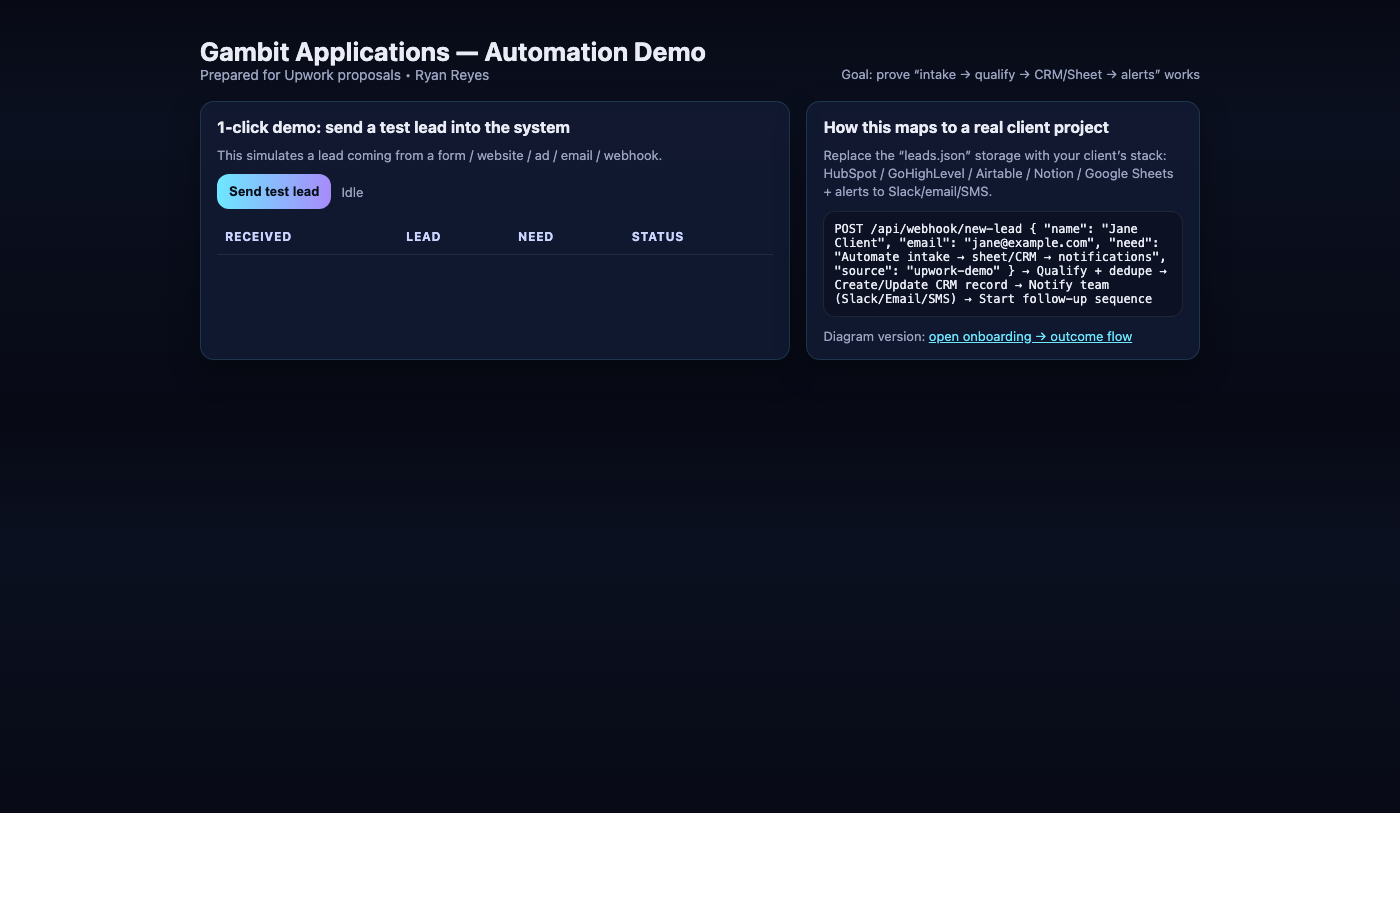Open the onboarding → outcome flow link
This screenshot has width=1400, height=900.
(x=1030, y=337)
